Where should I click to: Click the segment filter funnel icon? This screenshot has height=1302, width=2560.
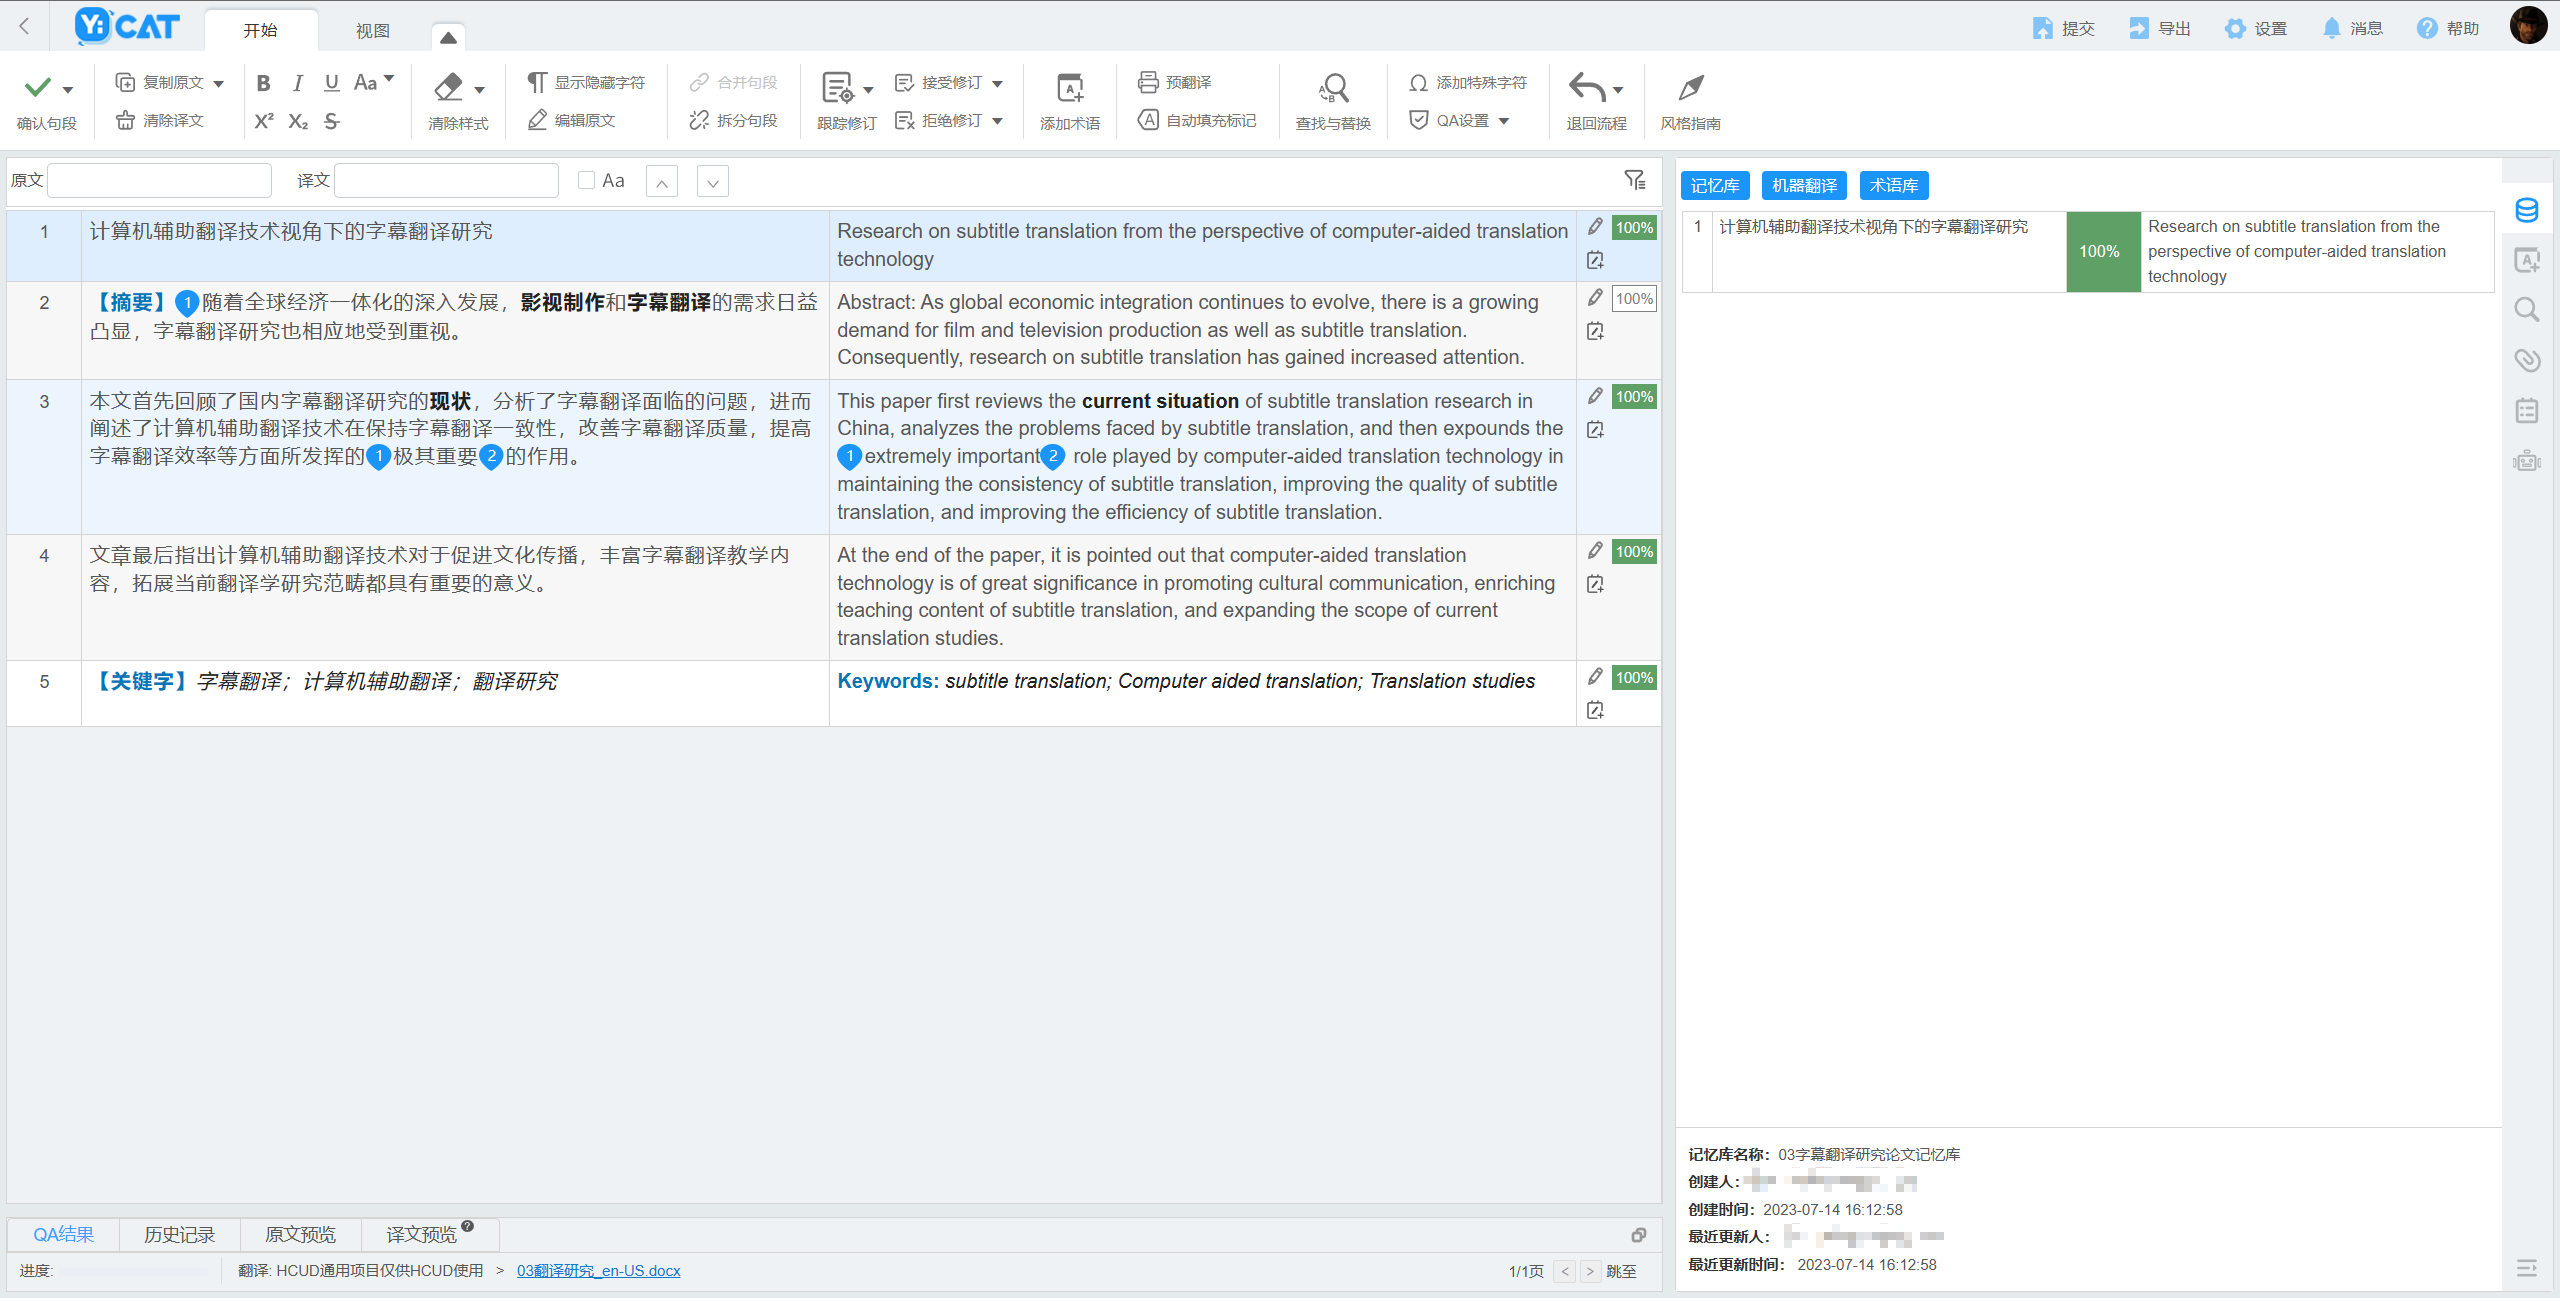1634,180
